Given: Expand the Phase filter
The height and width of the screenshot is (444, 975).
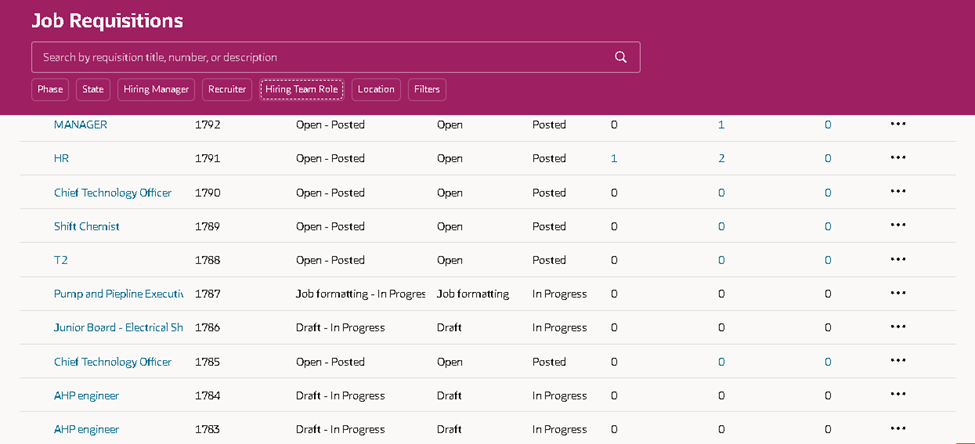Looking at the screenshot, I should click(50, 90).
